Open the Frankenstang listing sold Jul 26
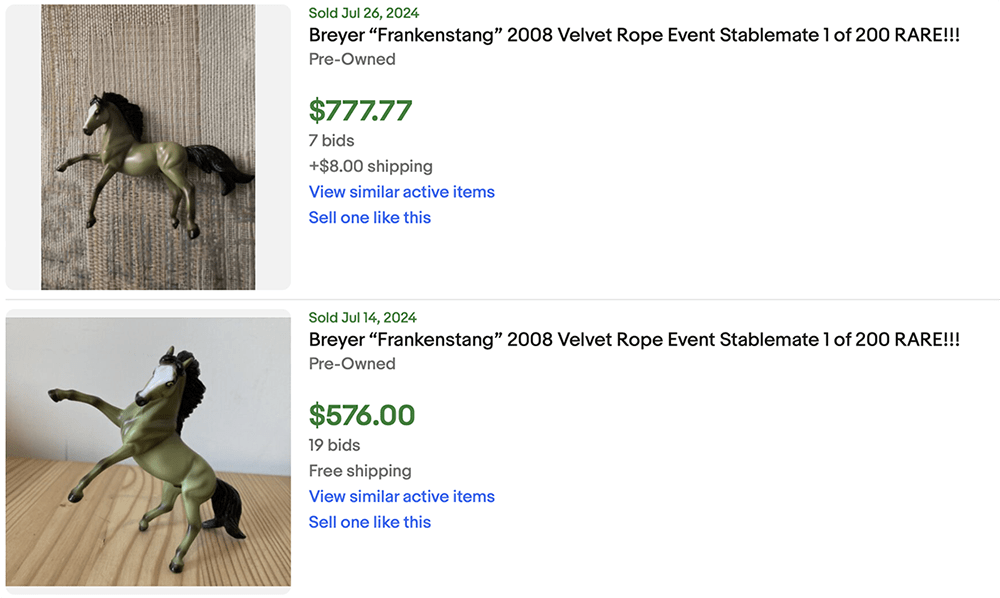 click(634, 35)
